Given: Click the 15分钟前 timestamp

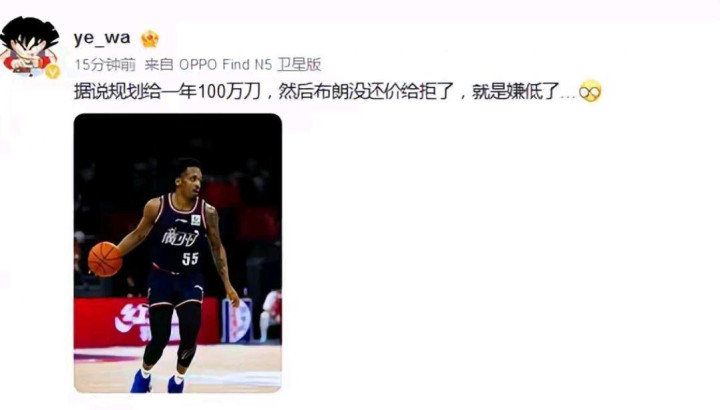Looking at the screenshot, I should pyautogui.click(x=105, y=65).
